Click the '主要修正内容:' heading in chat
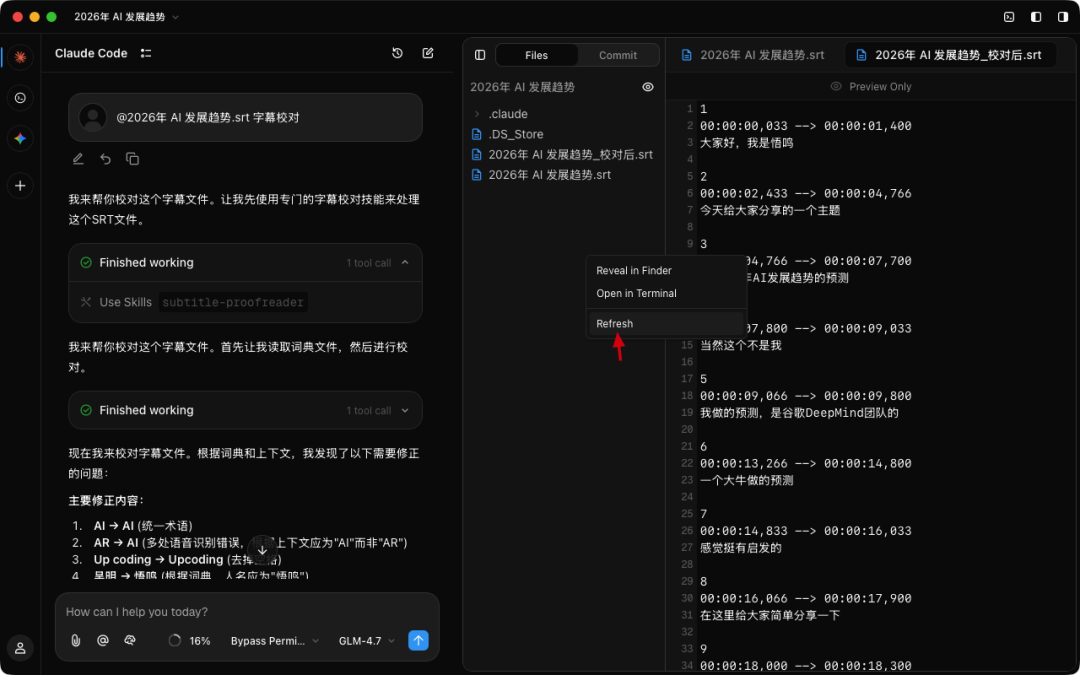Image resolution: width=1080 pixels, height=675 pixels. click(x=107, y=501)
